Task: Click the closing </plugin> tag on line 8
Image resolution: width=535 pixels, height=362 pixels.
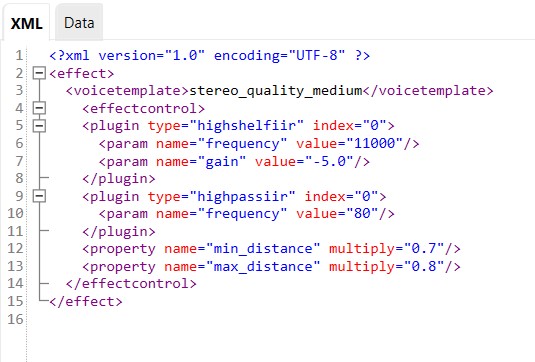Action: coord(119,179)
